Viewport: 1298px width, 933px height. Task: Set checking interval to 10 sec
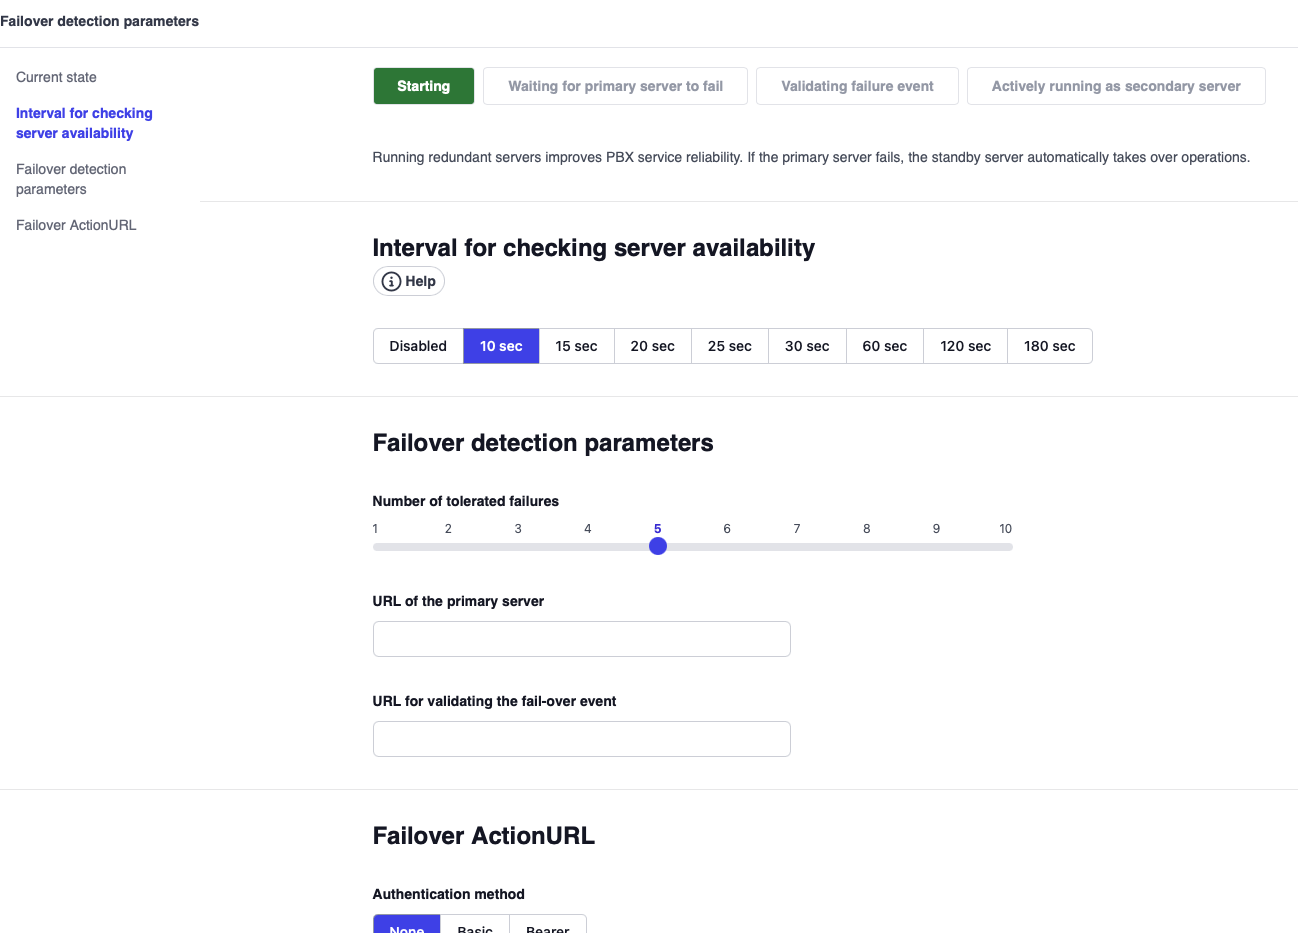(x=501, y=345)
